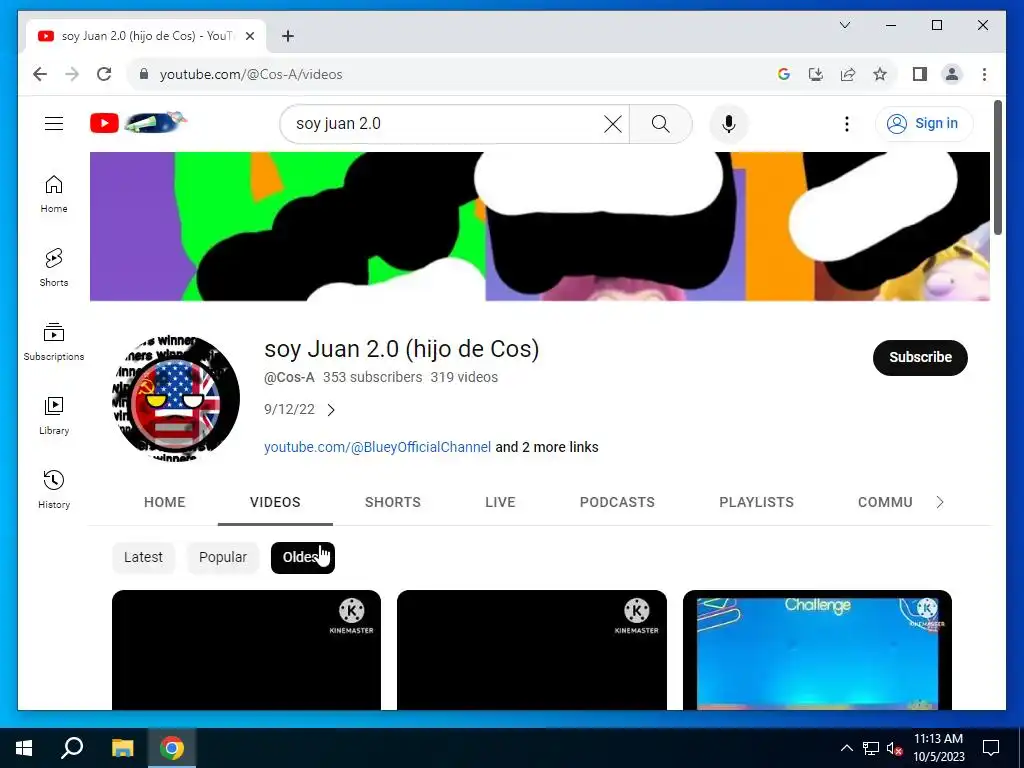Open the first Kinemaster black video thumbnail
Image resolution: width=1024 pixels, height=768 pixels.
coord(246,650)
